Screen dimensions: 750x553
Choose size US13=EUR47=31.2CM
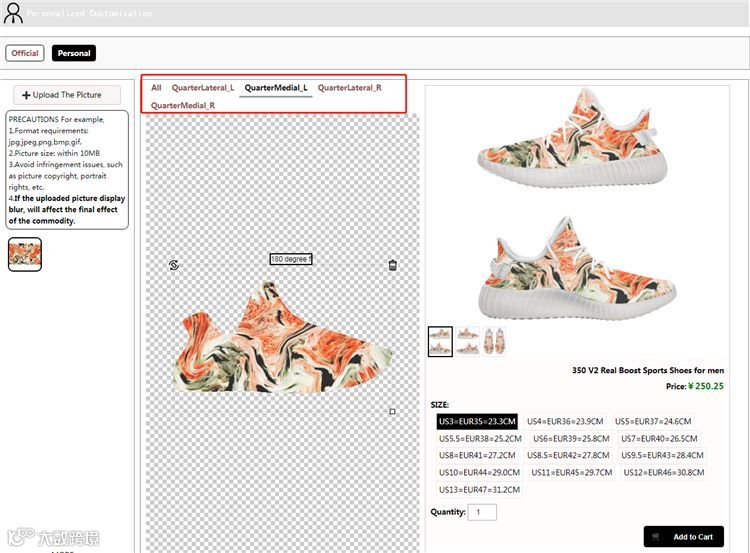(479, 490)
